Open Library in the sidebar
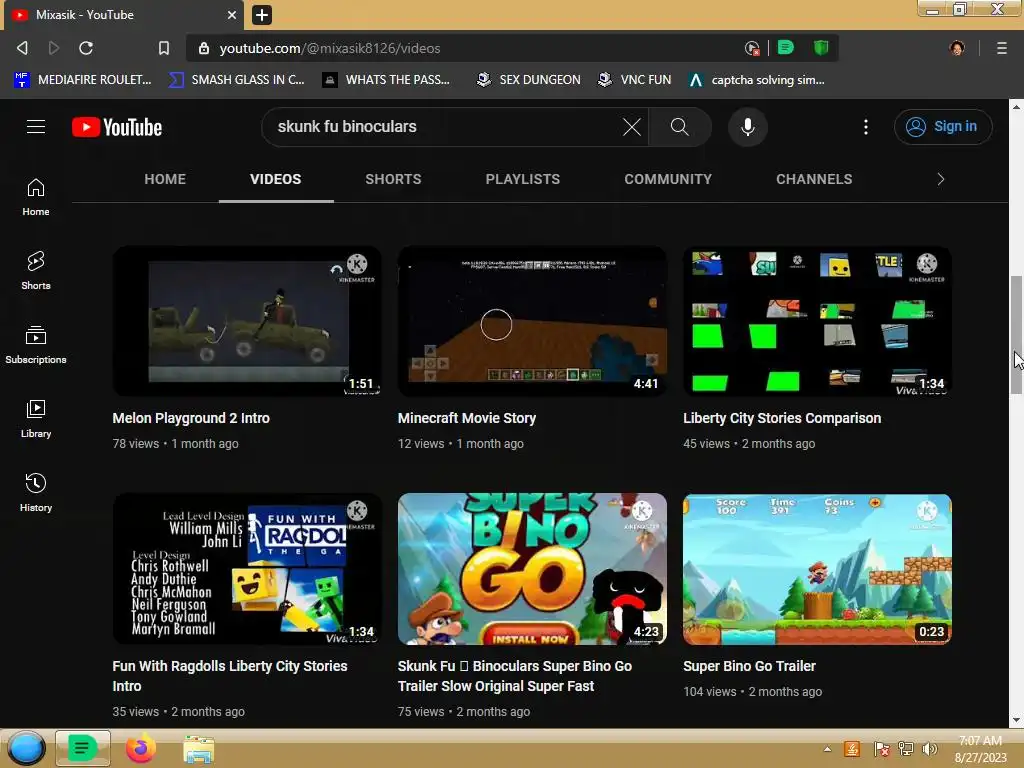 pyautogui.click(x=36, y=419)
